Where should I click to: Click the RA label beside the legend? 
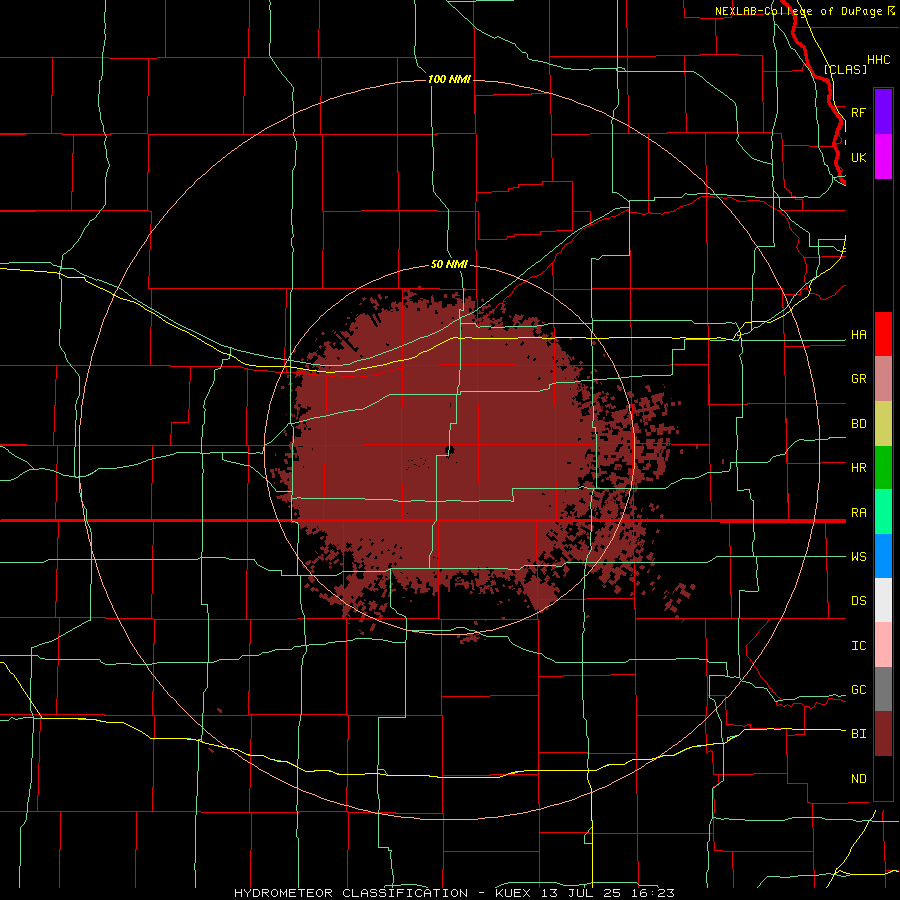point(858,513)
